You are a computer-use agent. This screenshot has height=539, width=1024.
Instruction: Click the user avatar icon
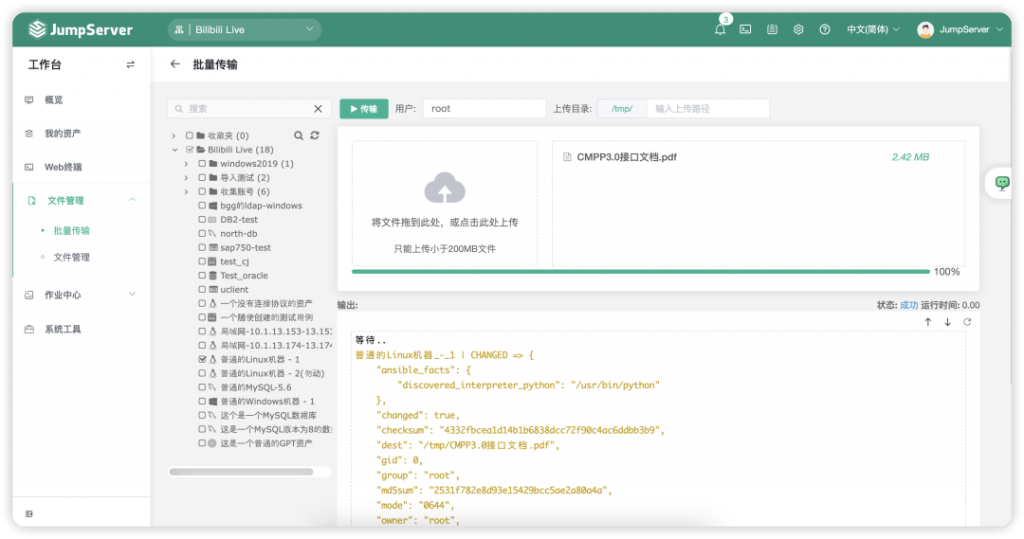click(925, 29)
